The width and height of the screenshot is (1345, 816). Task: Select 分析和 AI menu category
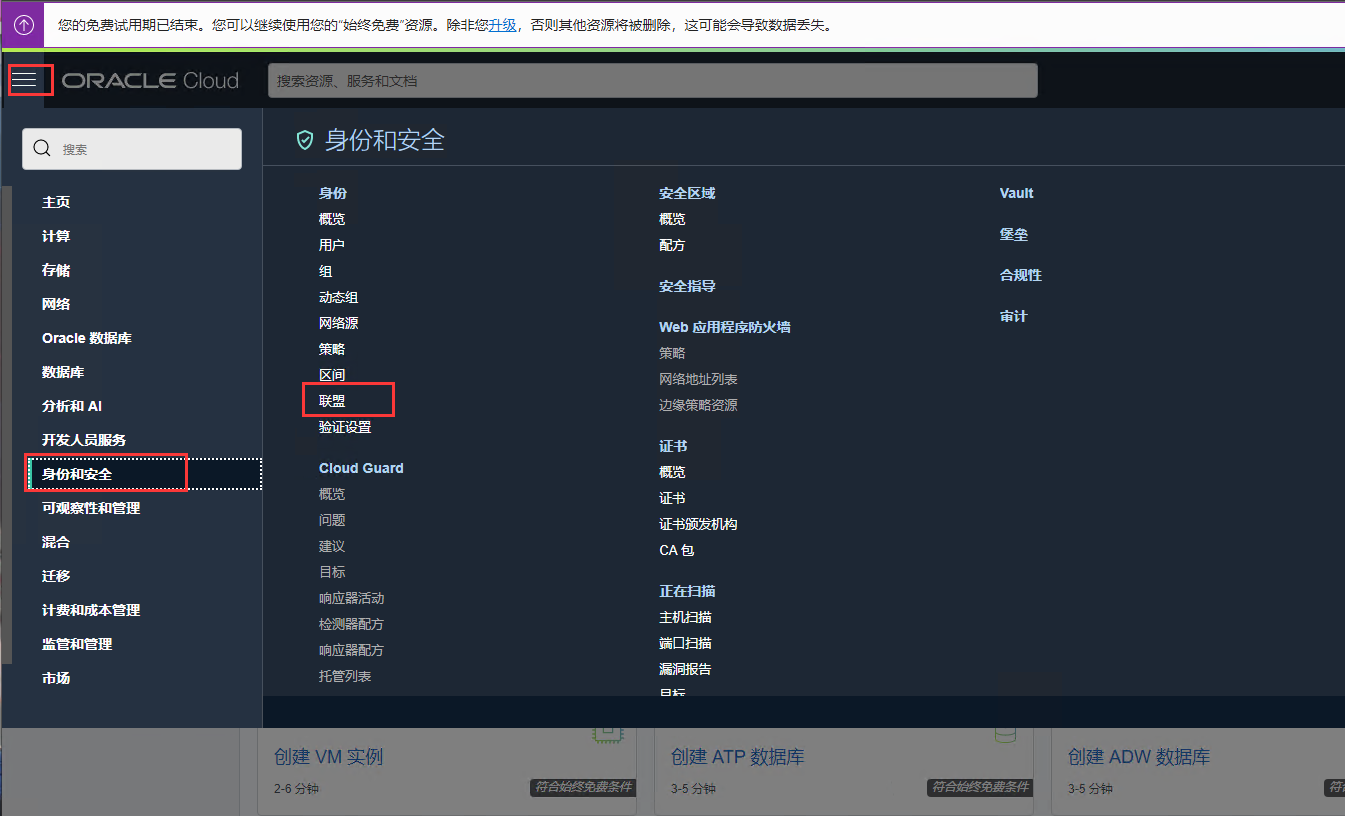pyautogui.click(x=72, y=406)
